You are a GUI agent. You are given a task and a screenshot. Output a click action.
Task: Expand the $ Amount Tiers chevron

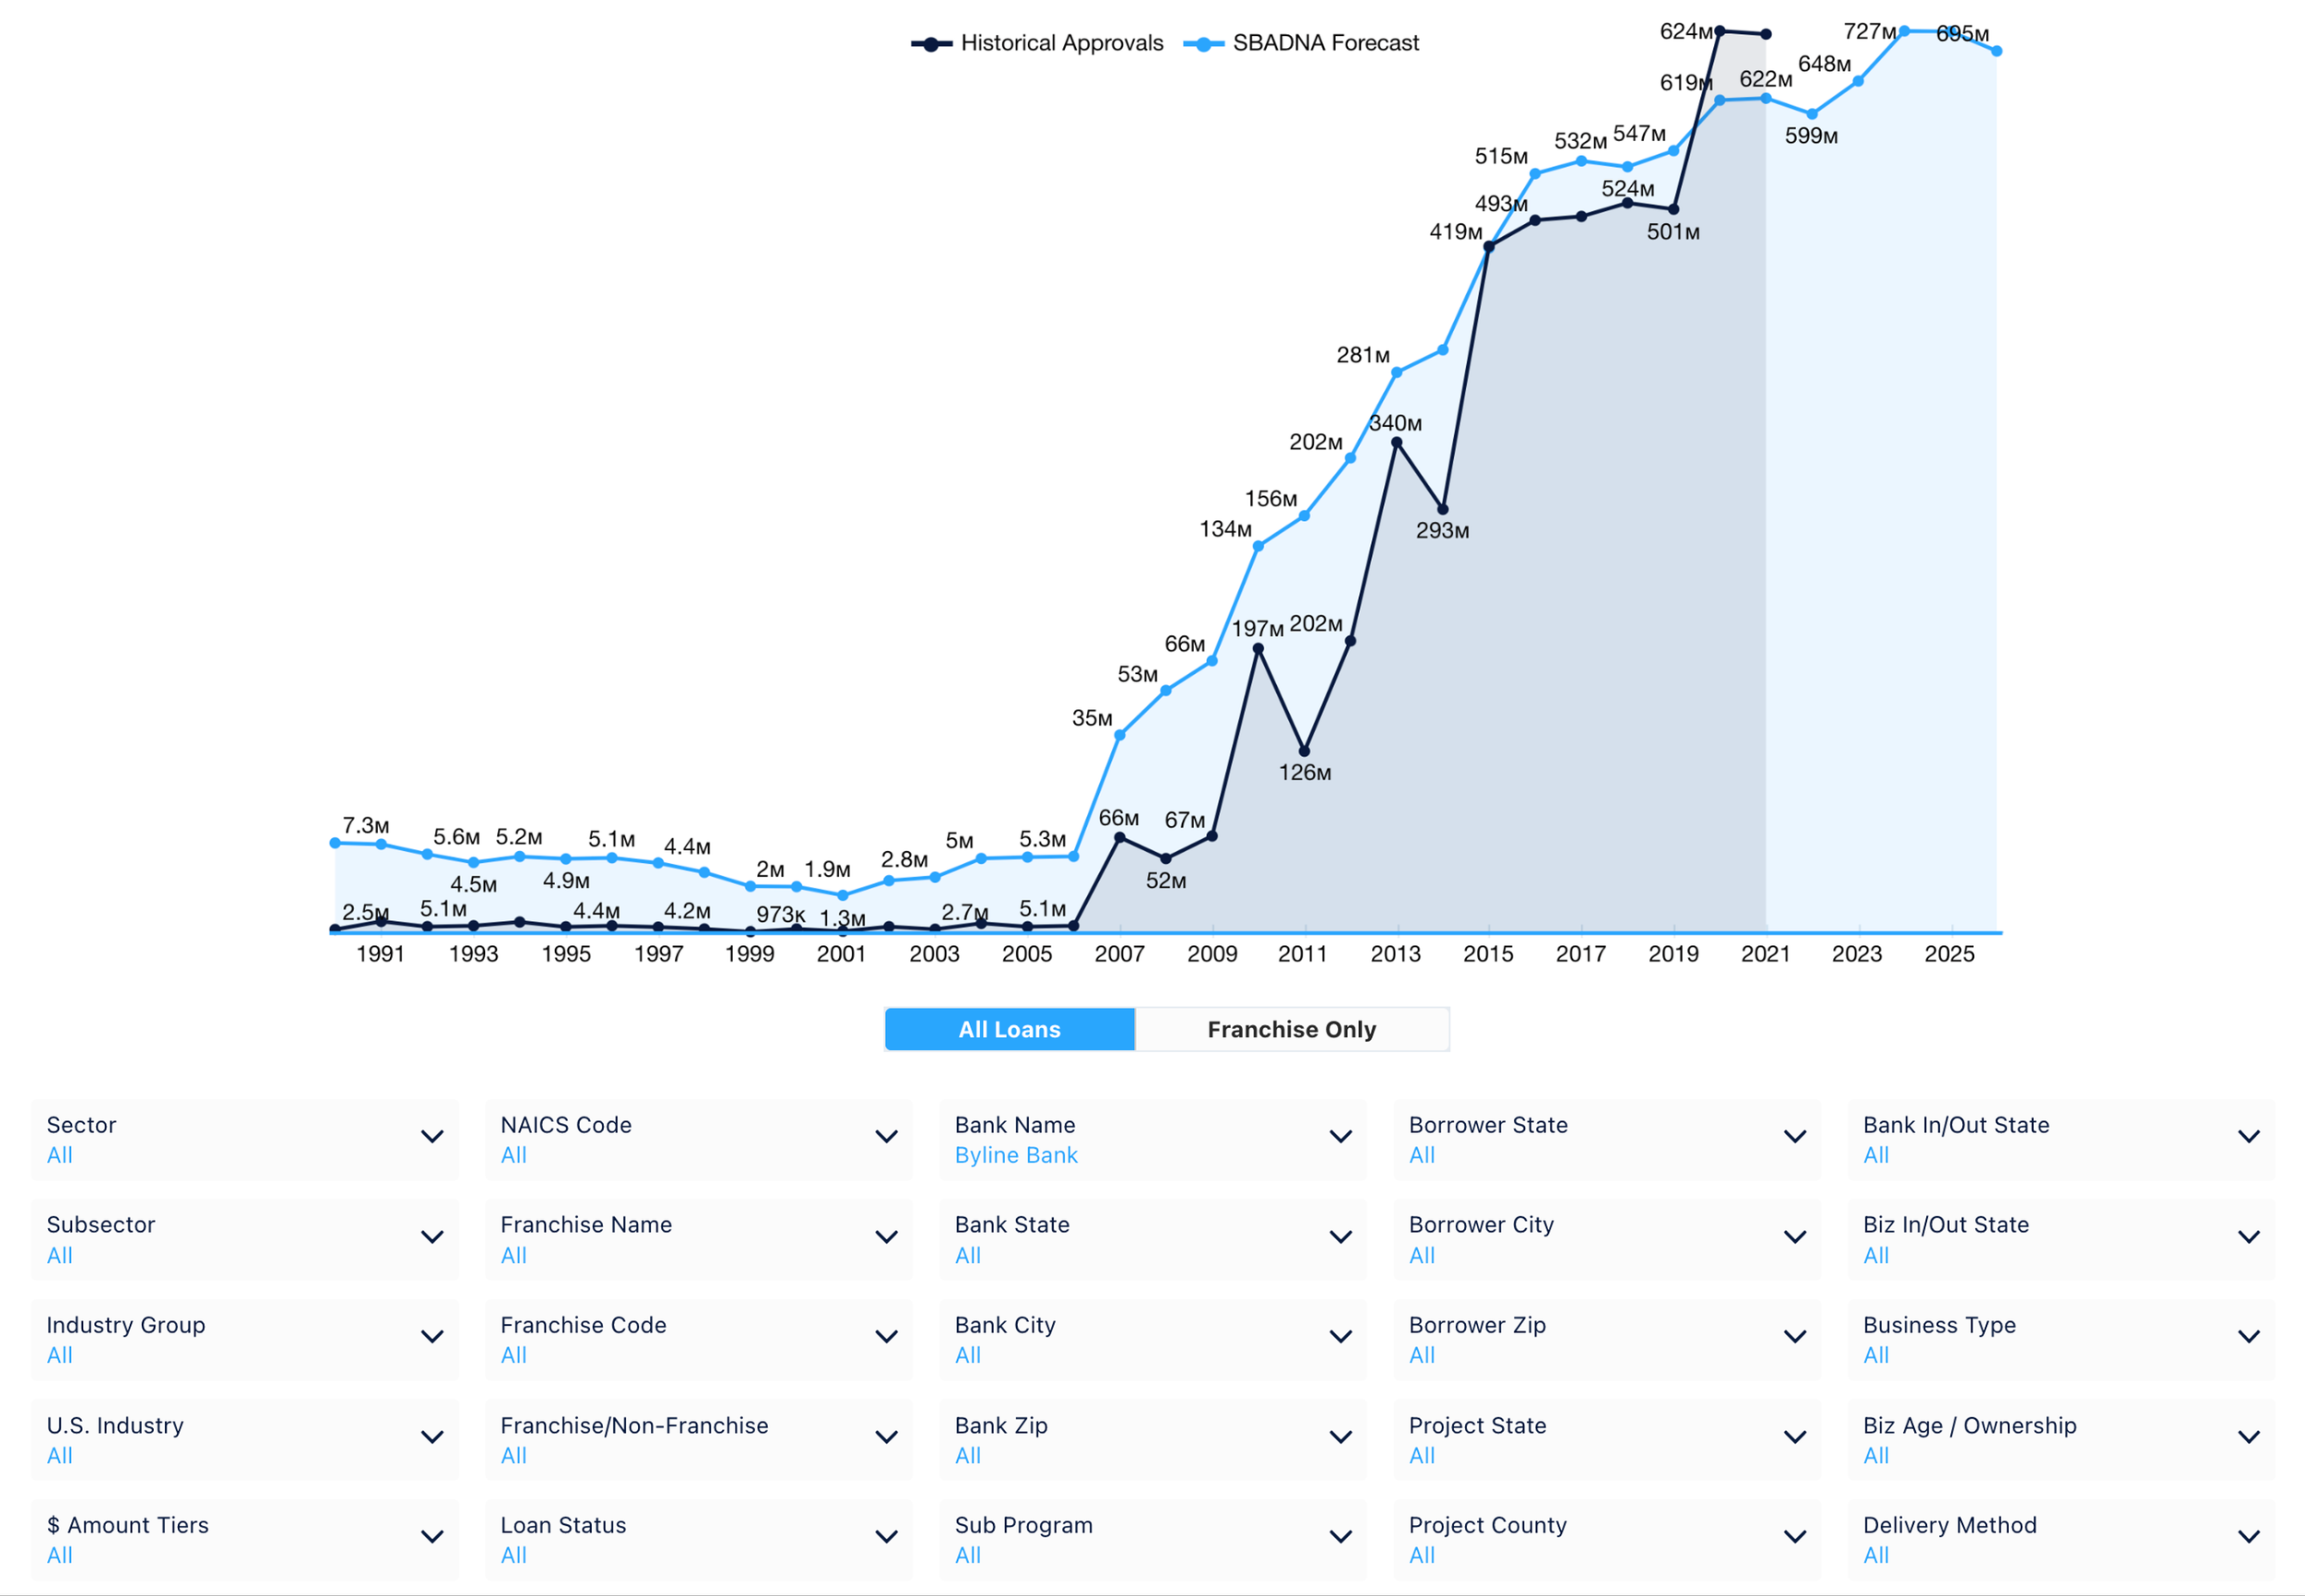click(432, 1537)
